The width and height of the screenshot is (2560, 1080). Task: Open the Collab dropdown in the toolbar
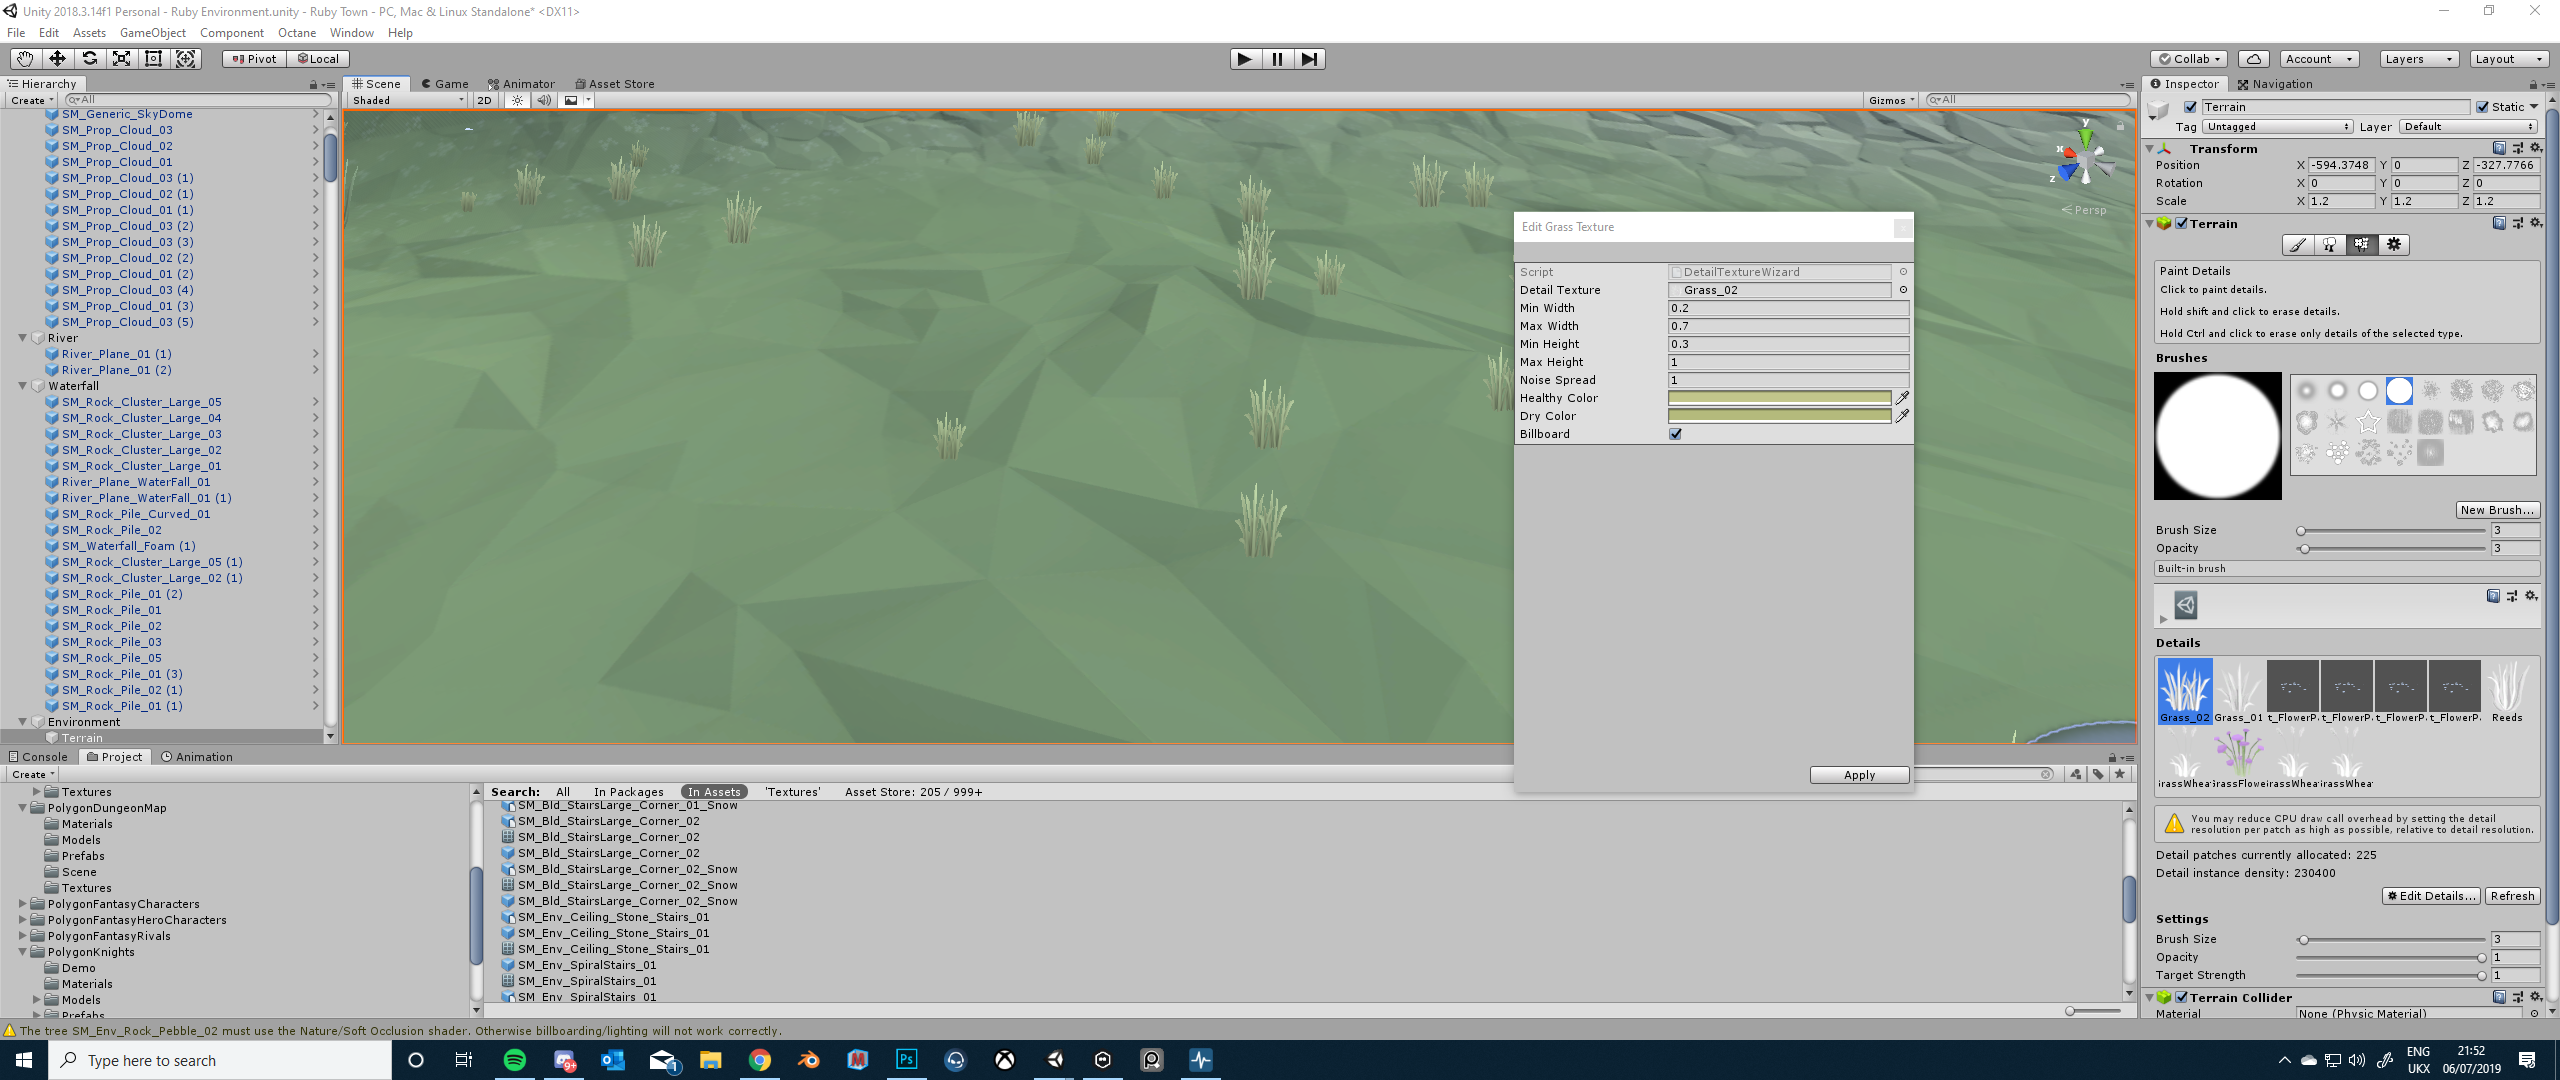click(2188, 58)
